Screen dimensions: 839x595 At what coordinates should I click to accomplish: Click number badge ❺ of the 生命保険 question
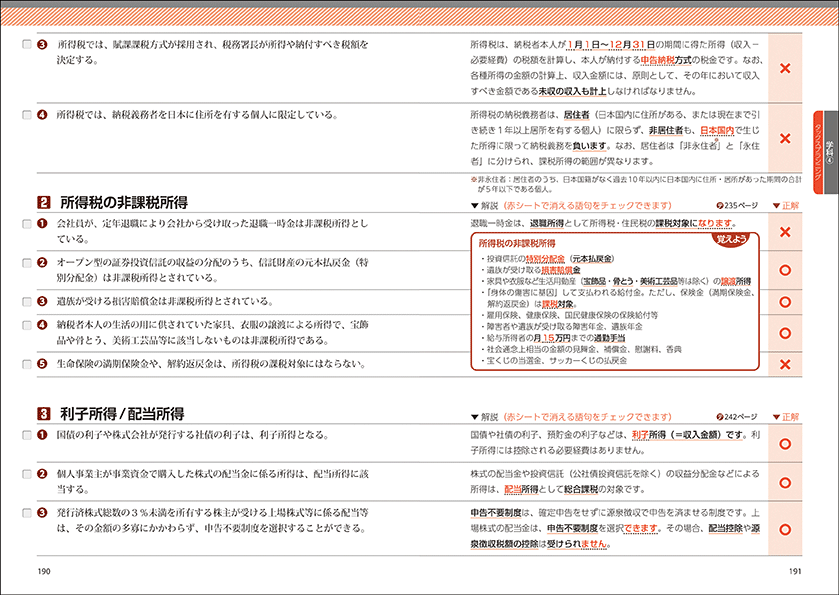click(x=42, y=364)
